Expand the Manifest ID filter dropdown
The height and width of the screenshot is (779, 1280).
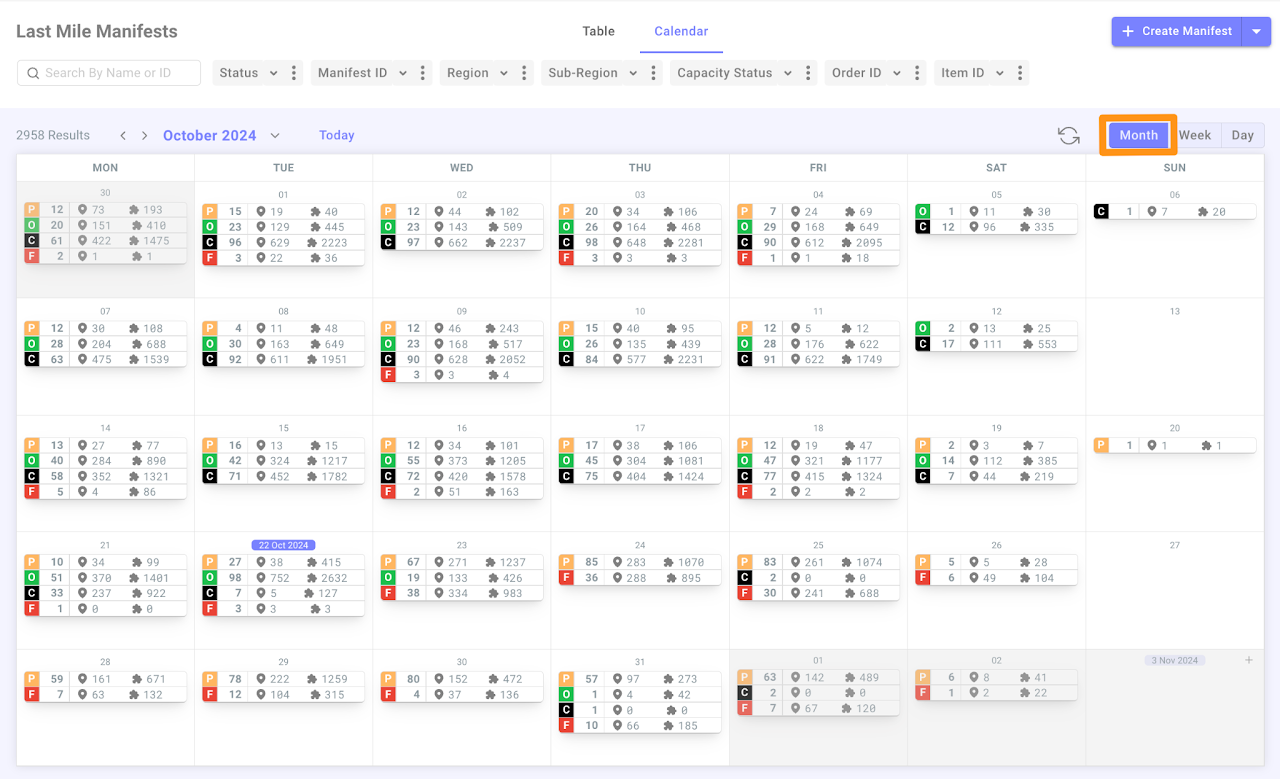tap(402, 73)
